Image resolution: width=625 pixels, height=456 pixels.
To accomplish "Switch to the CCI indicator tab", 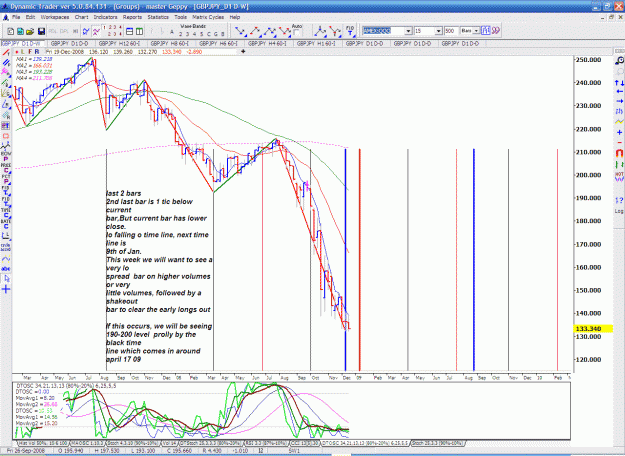I will click(304, 443).
